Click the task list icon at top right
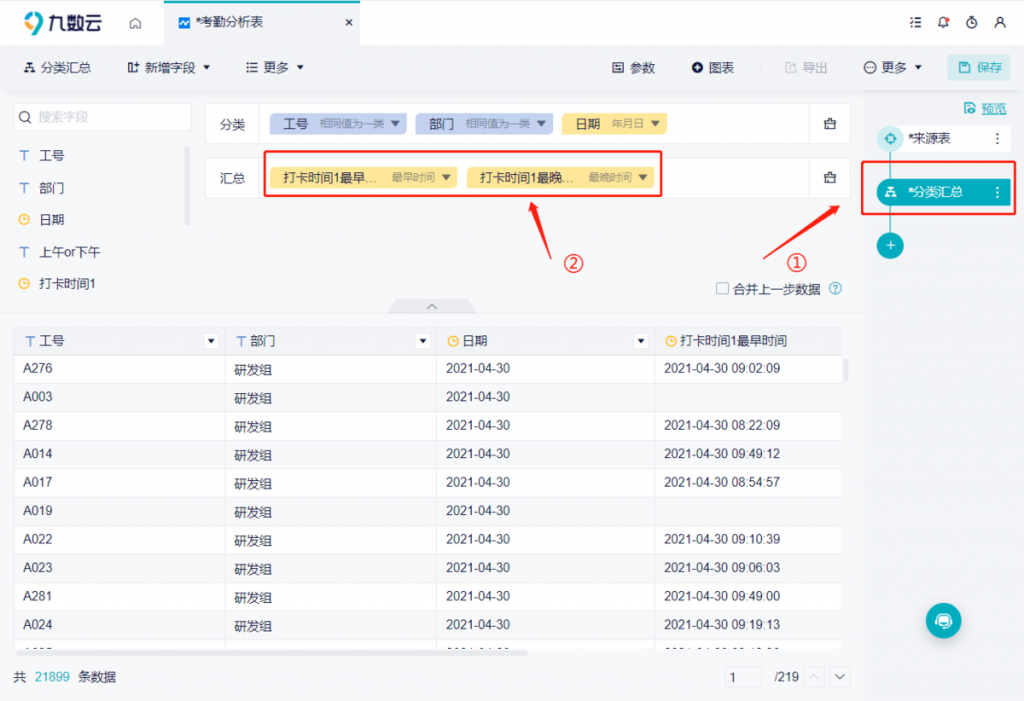This screenshot has height=701, width=1024. coord(915,22)
